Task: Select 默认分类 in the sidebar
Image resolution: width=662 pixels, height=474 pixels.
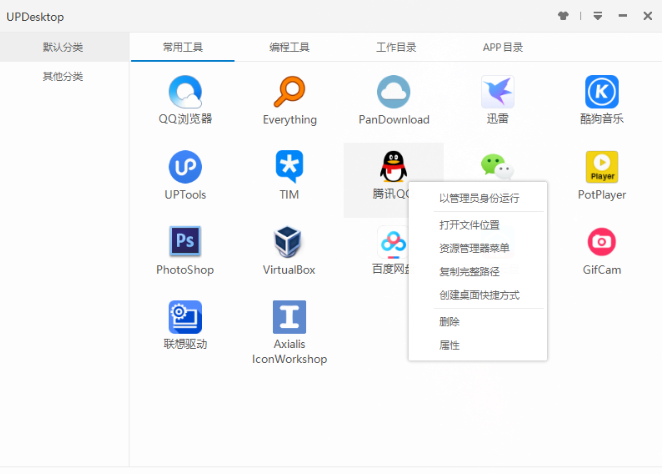Action: pos(65,47)
